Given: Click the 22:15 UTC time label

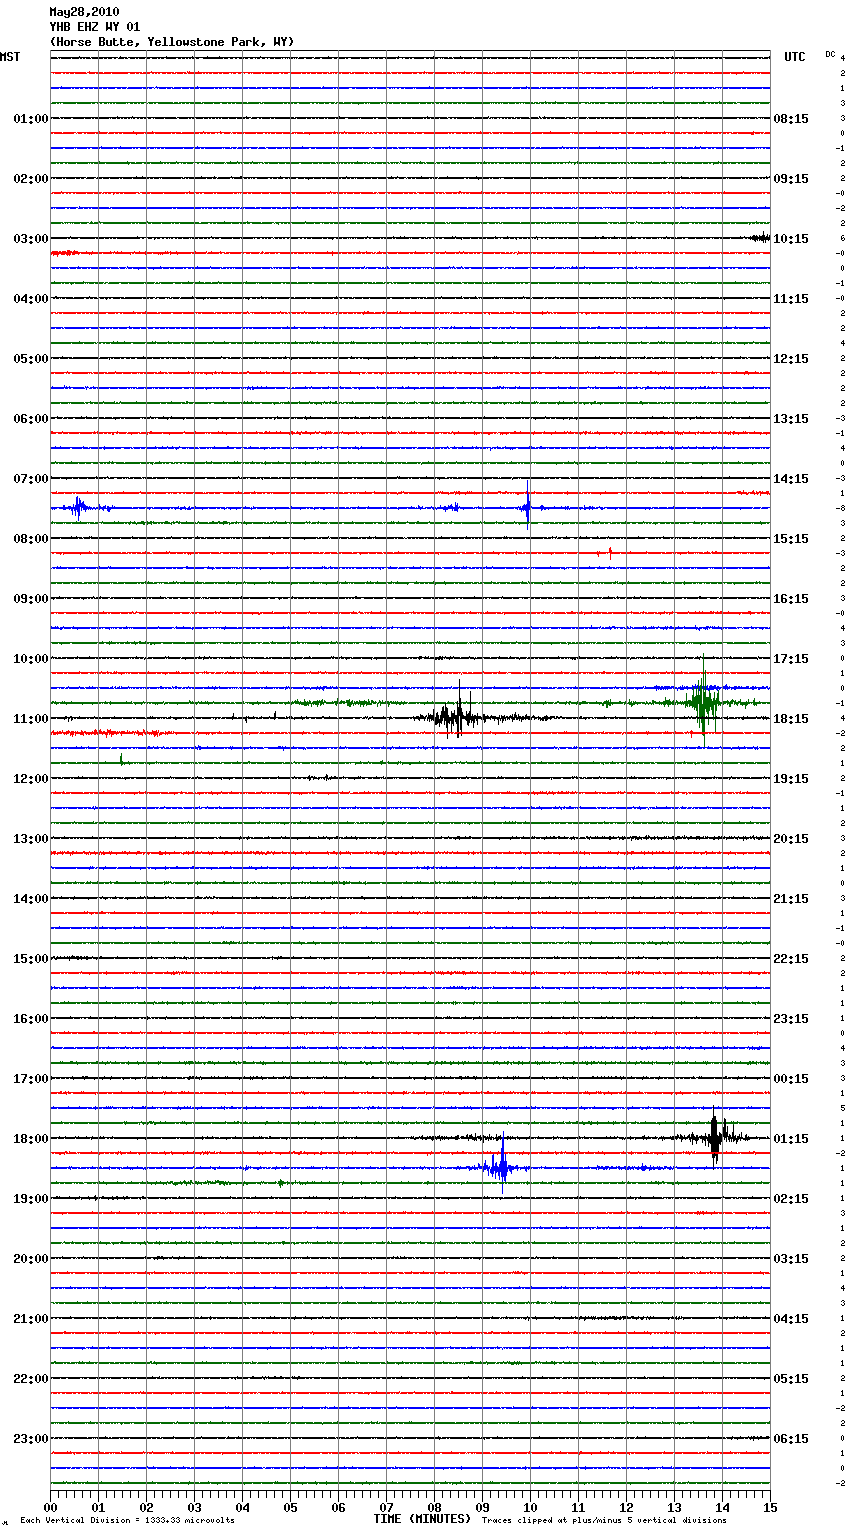Looking at the screenshot, I should click(x=791, y=959).
